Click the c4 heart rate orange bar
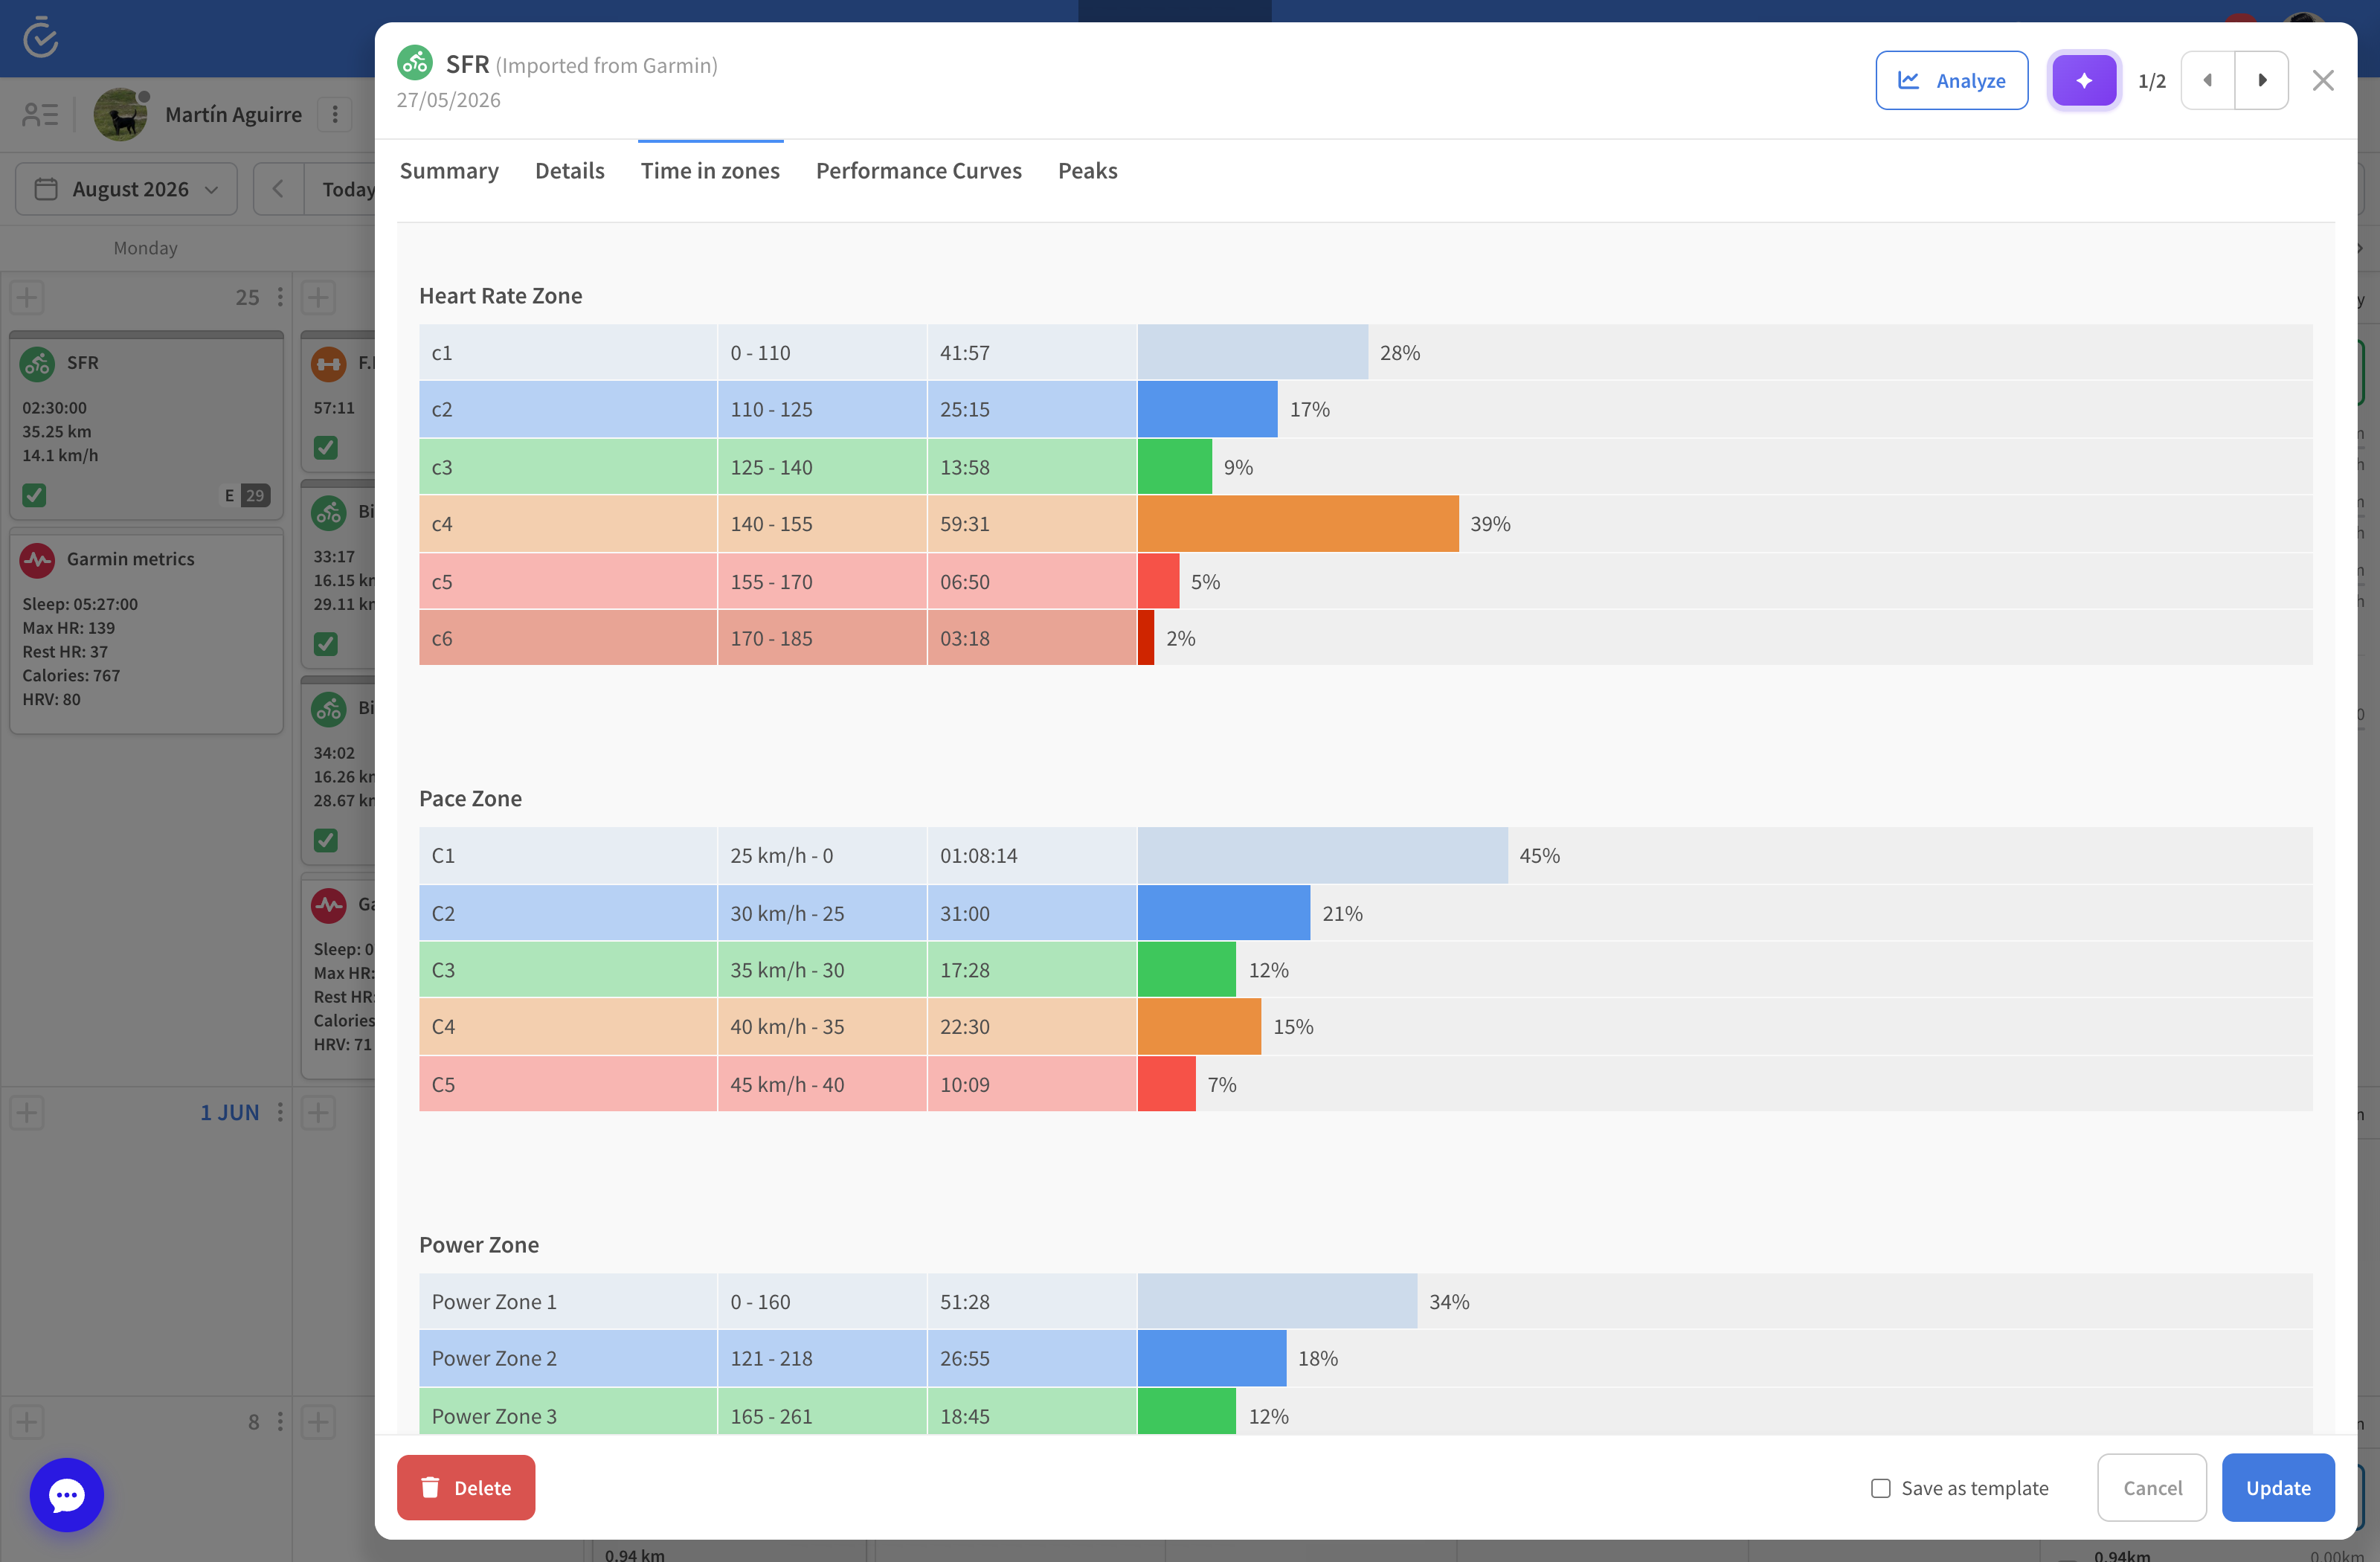The width and height of the screenshot is (2380, 1562). pos(1298,524)
